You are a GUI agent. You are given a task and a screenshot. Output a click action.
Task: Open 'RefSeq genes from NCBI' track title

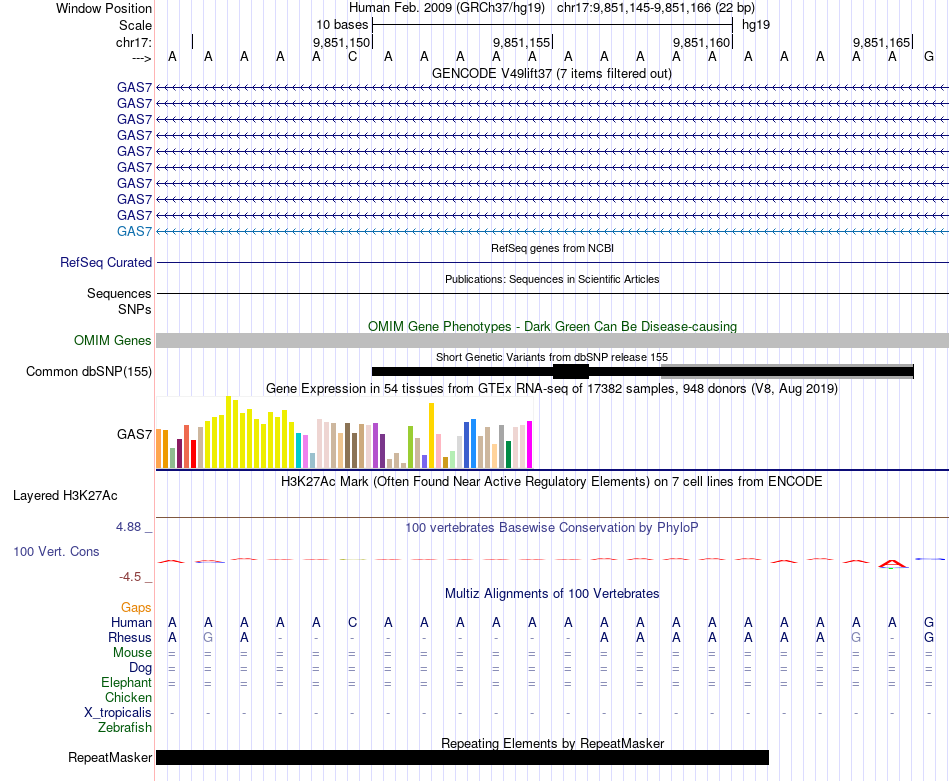[x=552, y=248]
